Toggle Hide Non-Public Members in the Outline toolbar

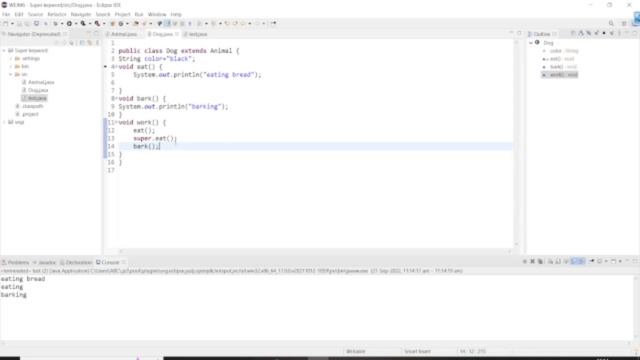click(x=604, y=33)
